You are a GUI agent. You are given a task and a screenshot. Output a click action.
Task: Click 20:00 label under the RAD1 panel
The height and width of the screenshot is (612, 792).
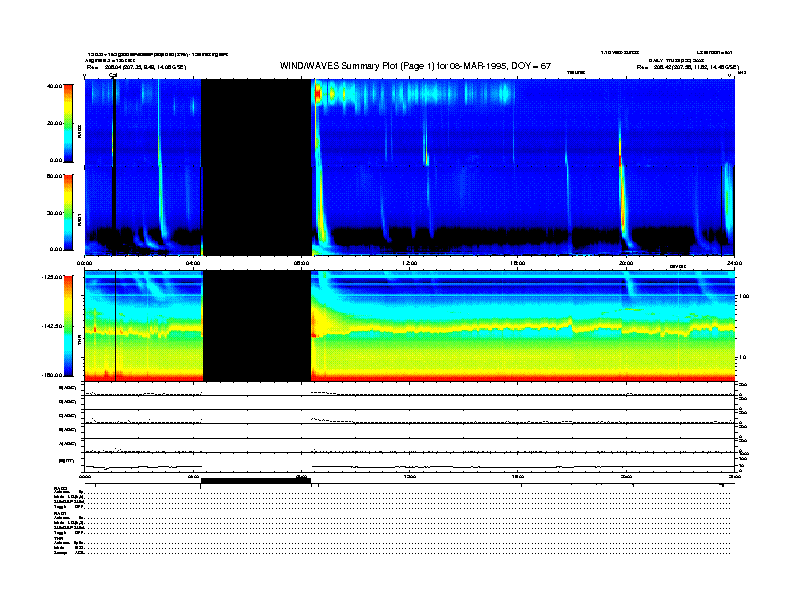point(626,263)
